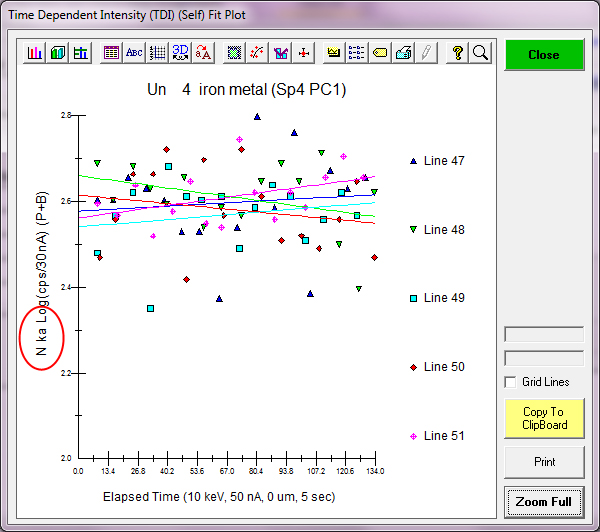The image size is (600, 532).
Task: Open the data table grid icon
Action: 111,53
